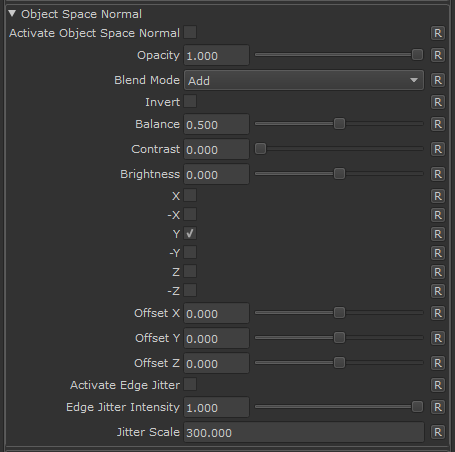Tick the Invert checkbox
The width and height of the screenshot is (455, 452).
(x=190, y=101)
